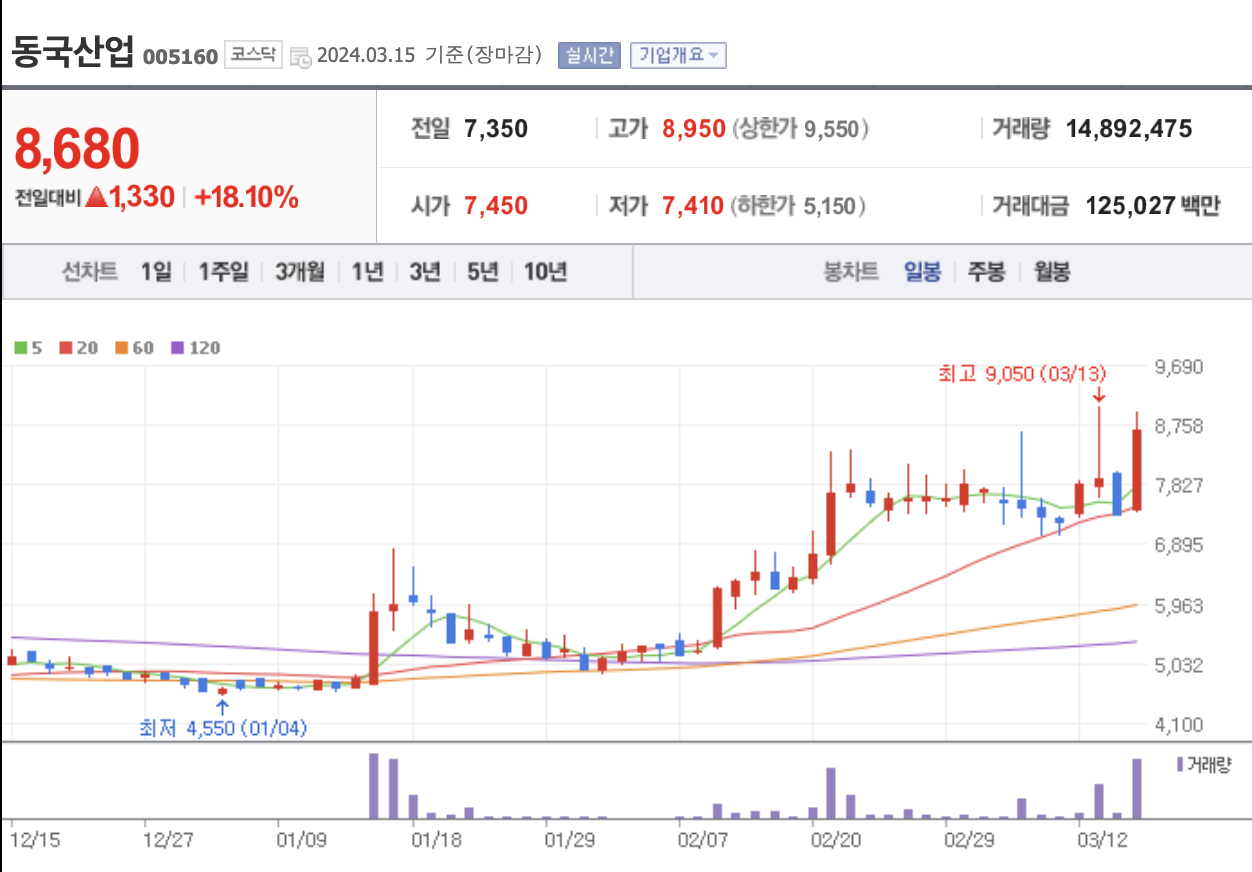The height and width of the screenshot is (872, 1252).
Task: Select the 월봉 monthly candle chart
Action: (x=1051, y=271)
